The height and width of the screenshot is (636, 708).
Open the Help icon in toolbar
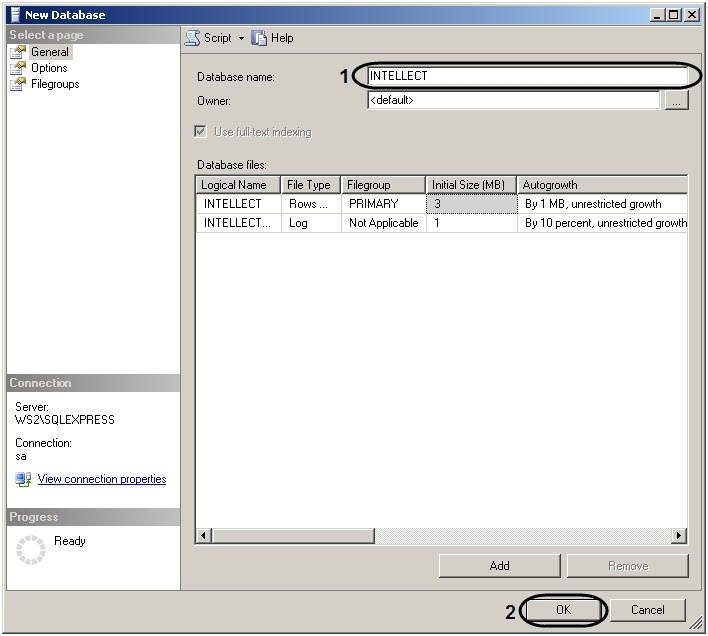(259, 38)
